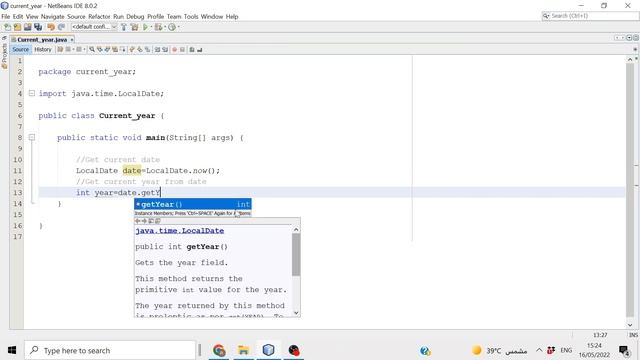This screenshot has width=640, height=360.
Task: Click the New Project toolbar icon
Action: point(17,27)
